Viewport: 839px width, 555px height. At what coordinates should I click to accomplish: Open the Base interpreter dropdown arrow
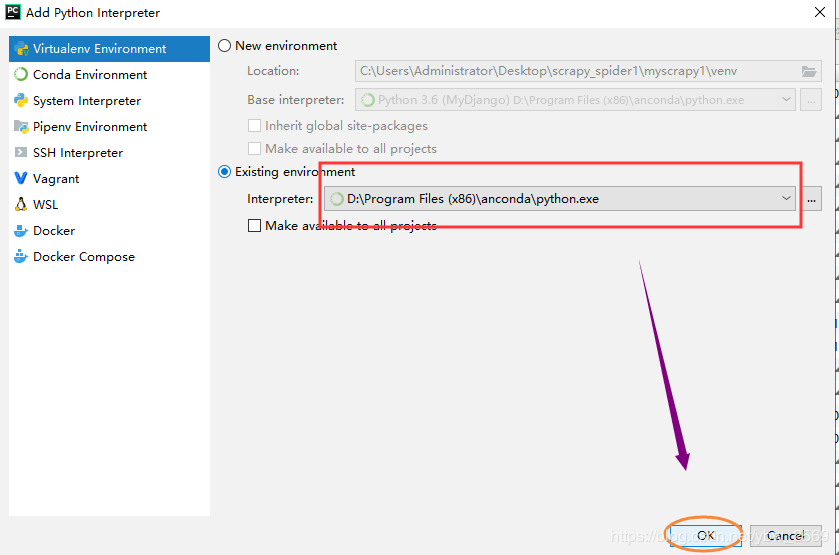click(786, 100)
